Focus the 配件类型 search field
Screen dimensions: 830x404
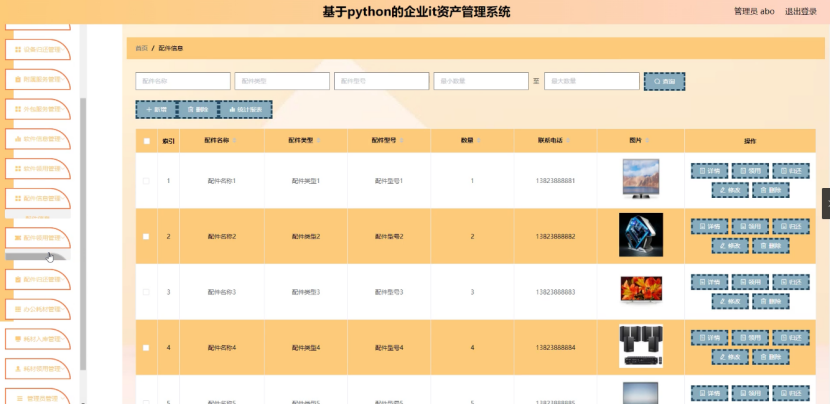tap(282, 81)
